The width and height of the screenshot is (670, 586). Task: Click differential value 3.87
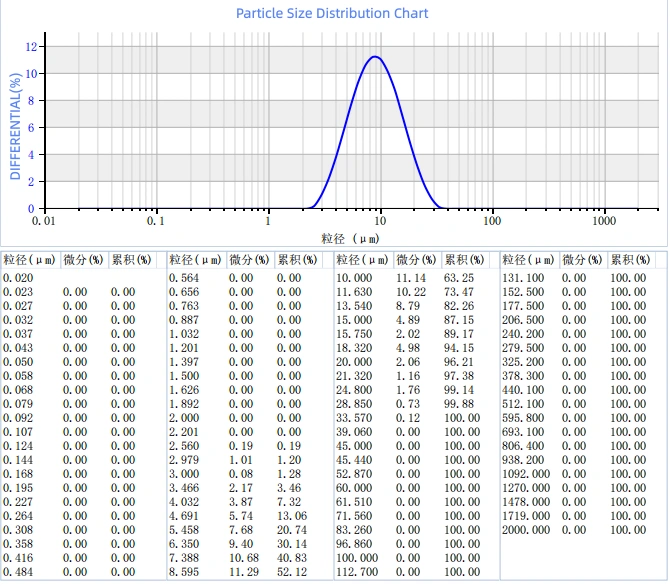241,502
